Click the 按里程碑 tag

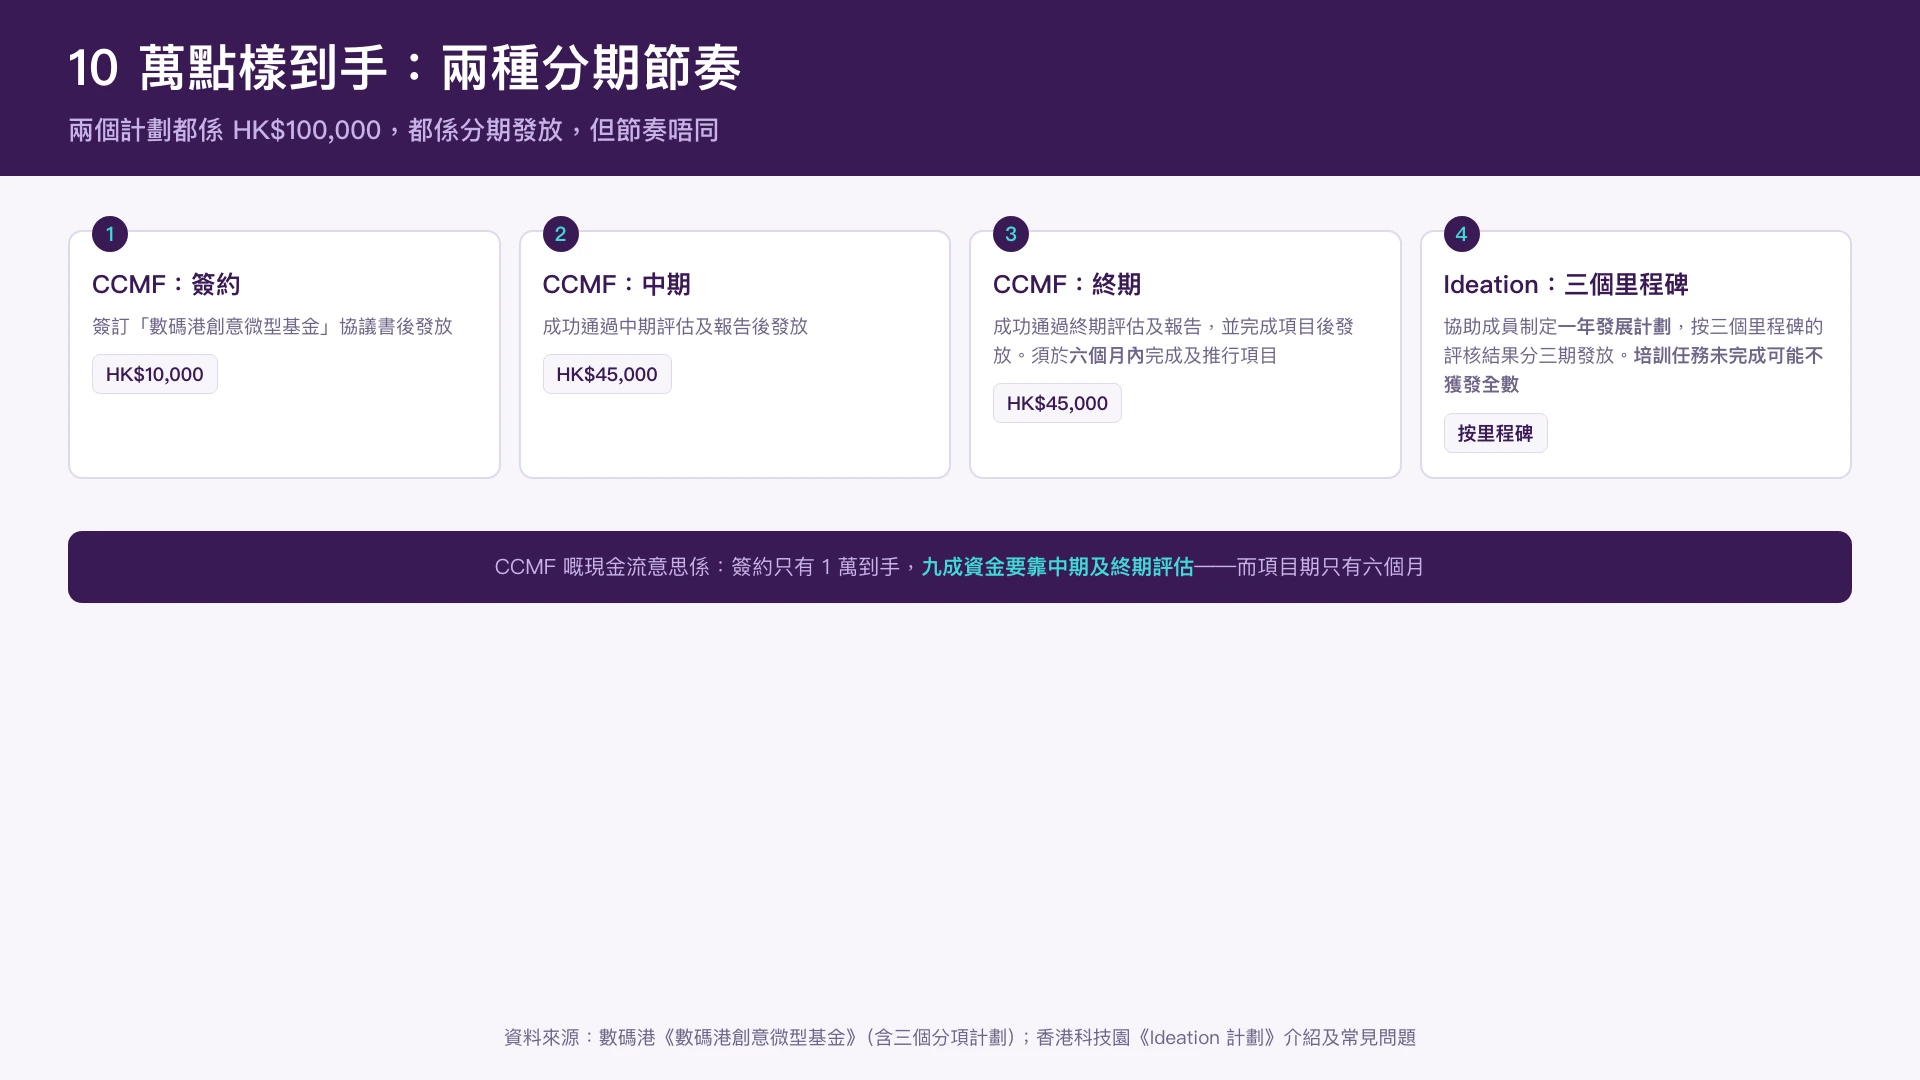1495,433
